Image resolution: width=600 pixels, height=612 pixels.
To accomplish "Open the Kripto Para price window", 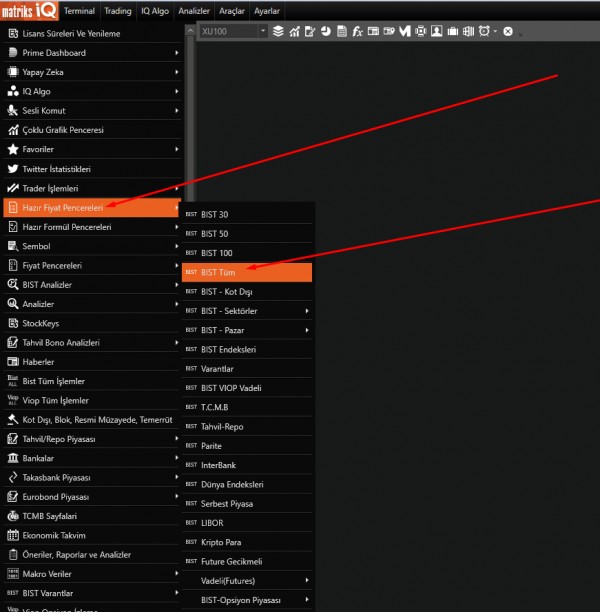I will pyautogui.click(x=247, y=542).
